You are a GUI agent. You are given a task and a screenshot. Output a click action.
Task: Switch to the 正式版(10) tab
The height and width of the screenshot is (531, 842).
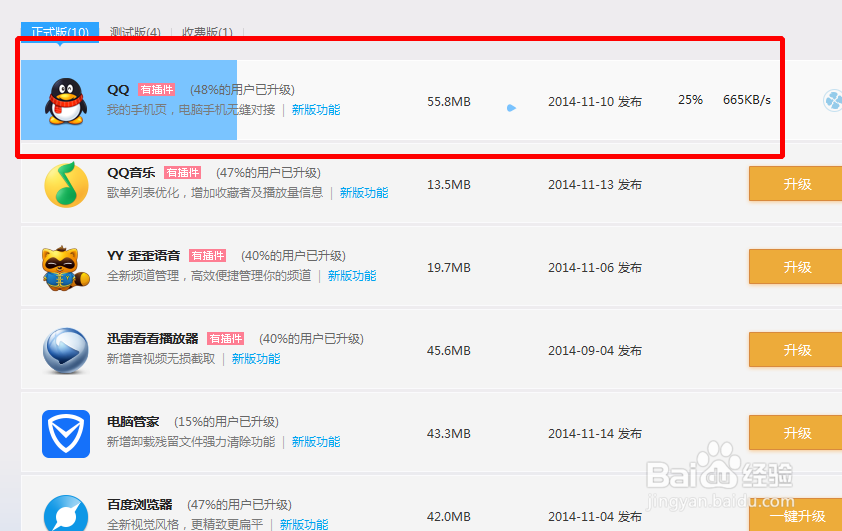[x=60, y=32]
